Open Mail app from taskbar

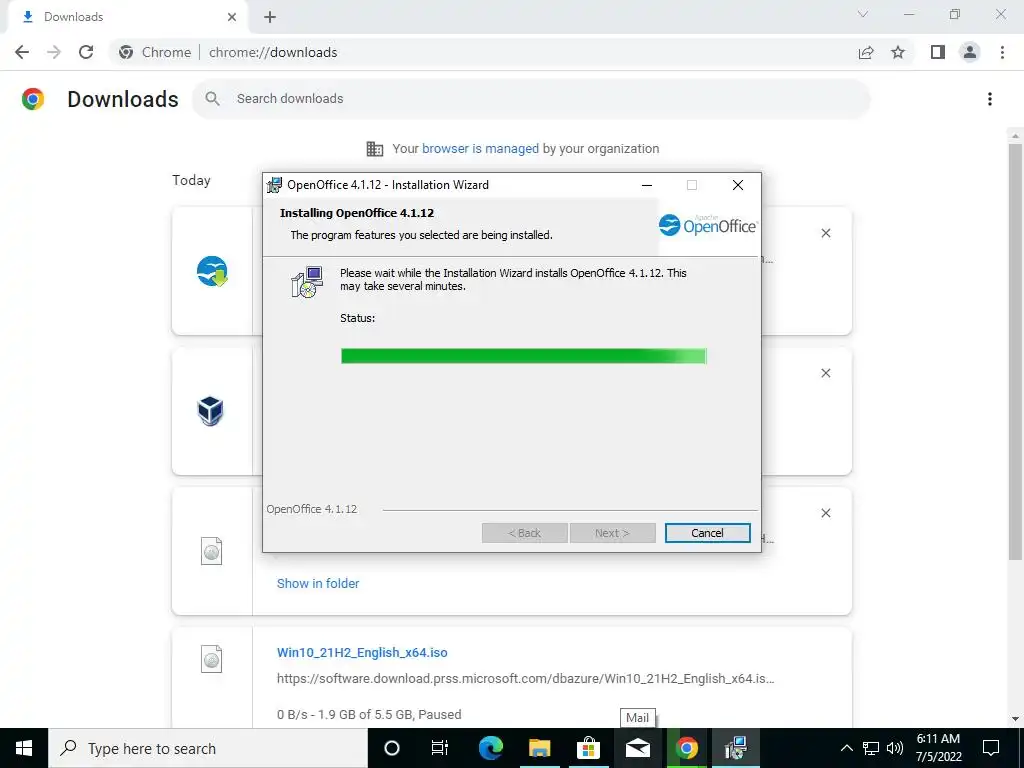coord(637,748)
